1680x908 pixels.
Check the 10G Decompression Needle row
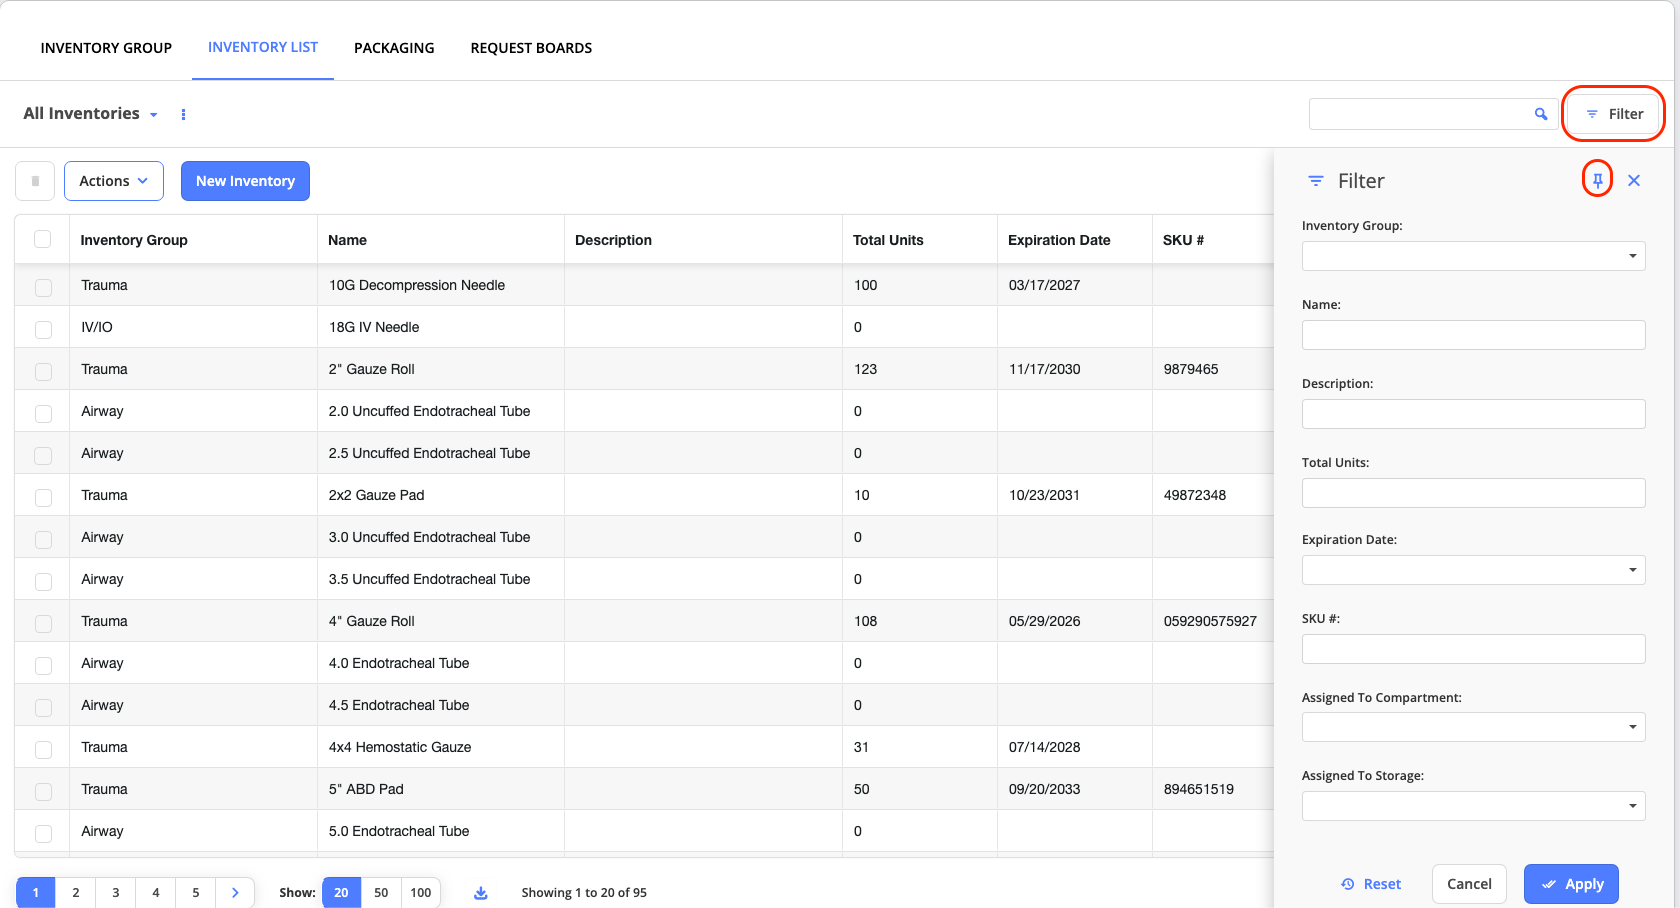click(x=43, y=287)
